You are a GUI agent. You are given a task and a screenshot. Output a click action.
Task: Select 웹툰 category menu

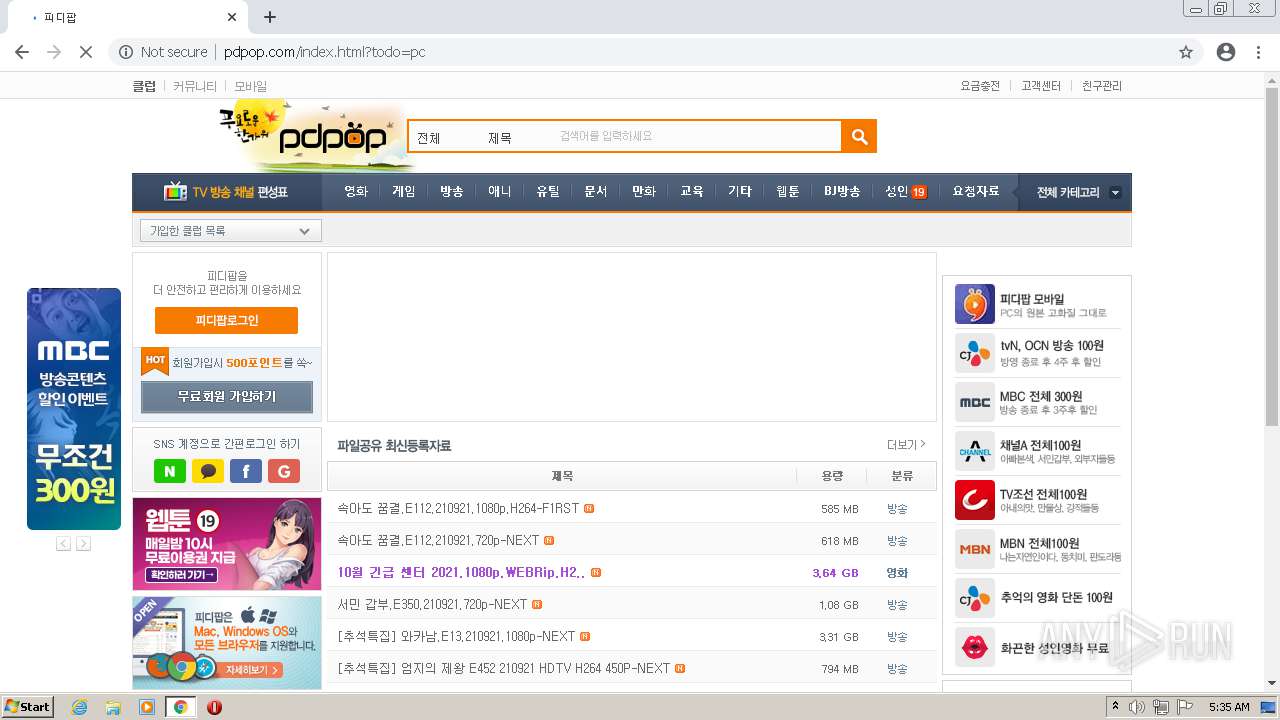pyautogui.click(x=788, y=191)
